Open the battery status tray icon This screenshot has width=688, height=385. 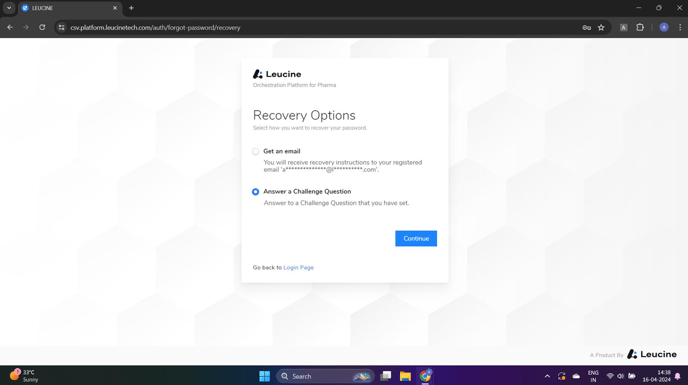[x=632, y=376]
